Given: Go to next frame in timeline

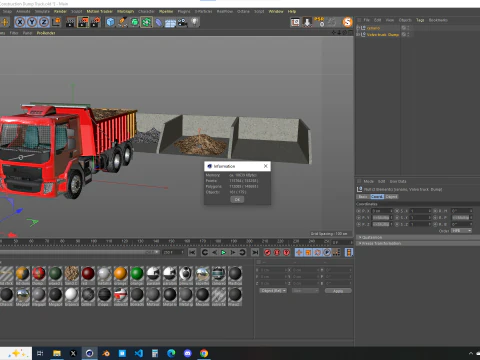Looking at the screenshot, I should [x=233, y=252].
